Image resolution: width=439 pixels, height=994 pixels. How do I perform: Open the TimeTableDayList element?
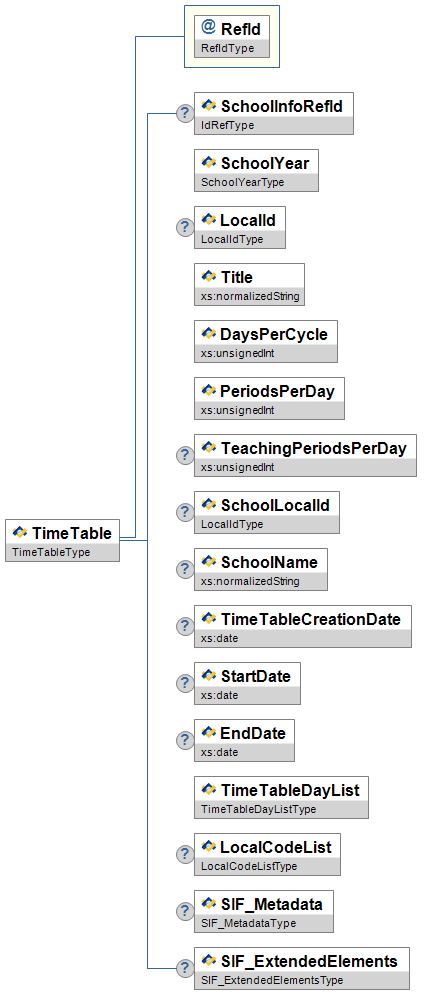(x=281, y=798)
